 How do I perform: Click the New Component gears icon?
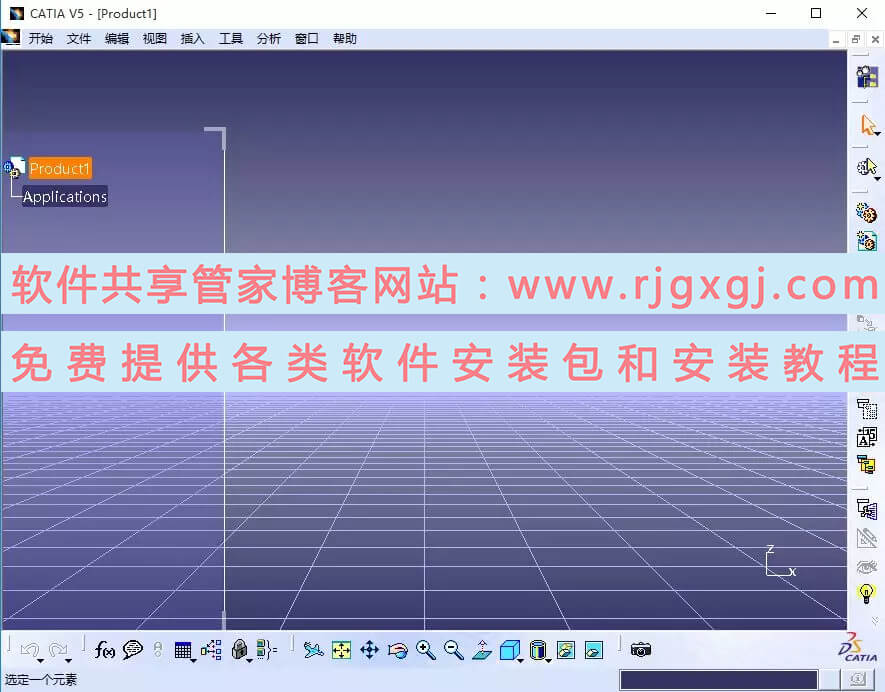[x=866, y=213]
